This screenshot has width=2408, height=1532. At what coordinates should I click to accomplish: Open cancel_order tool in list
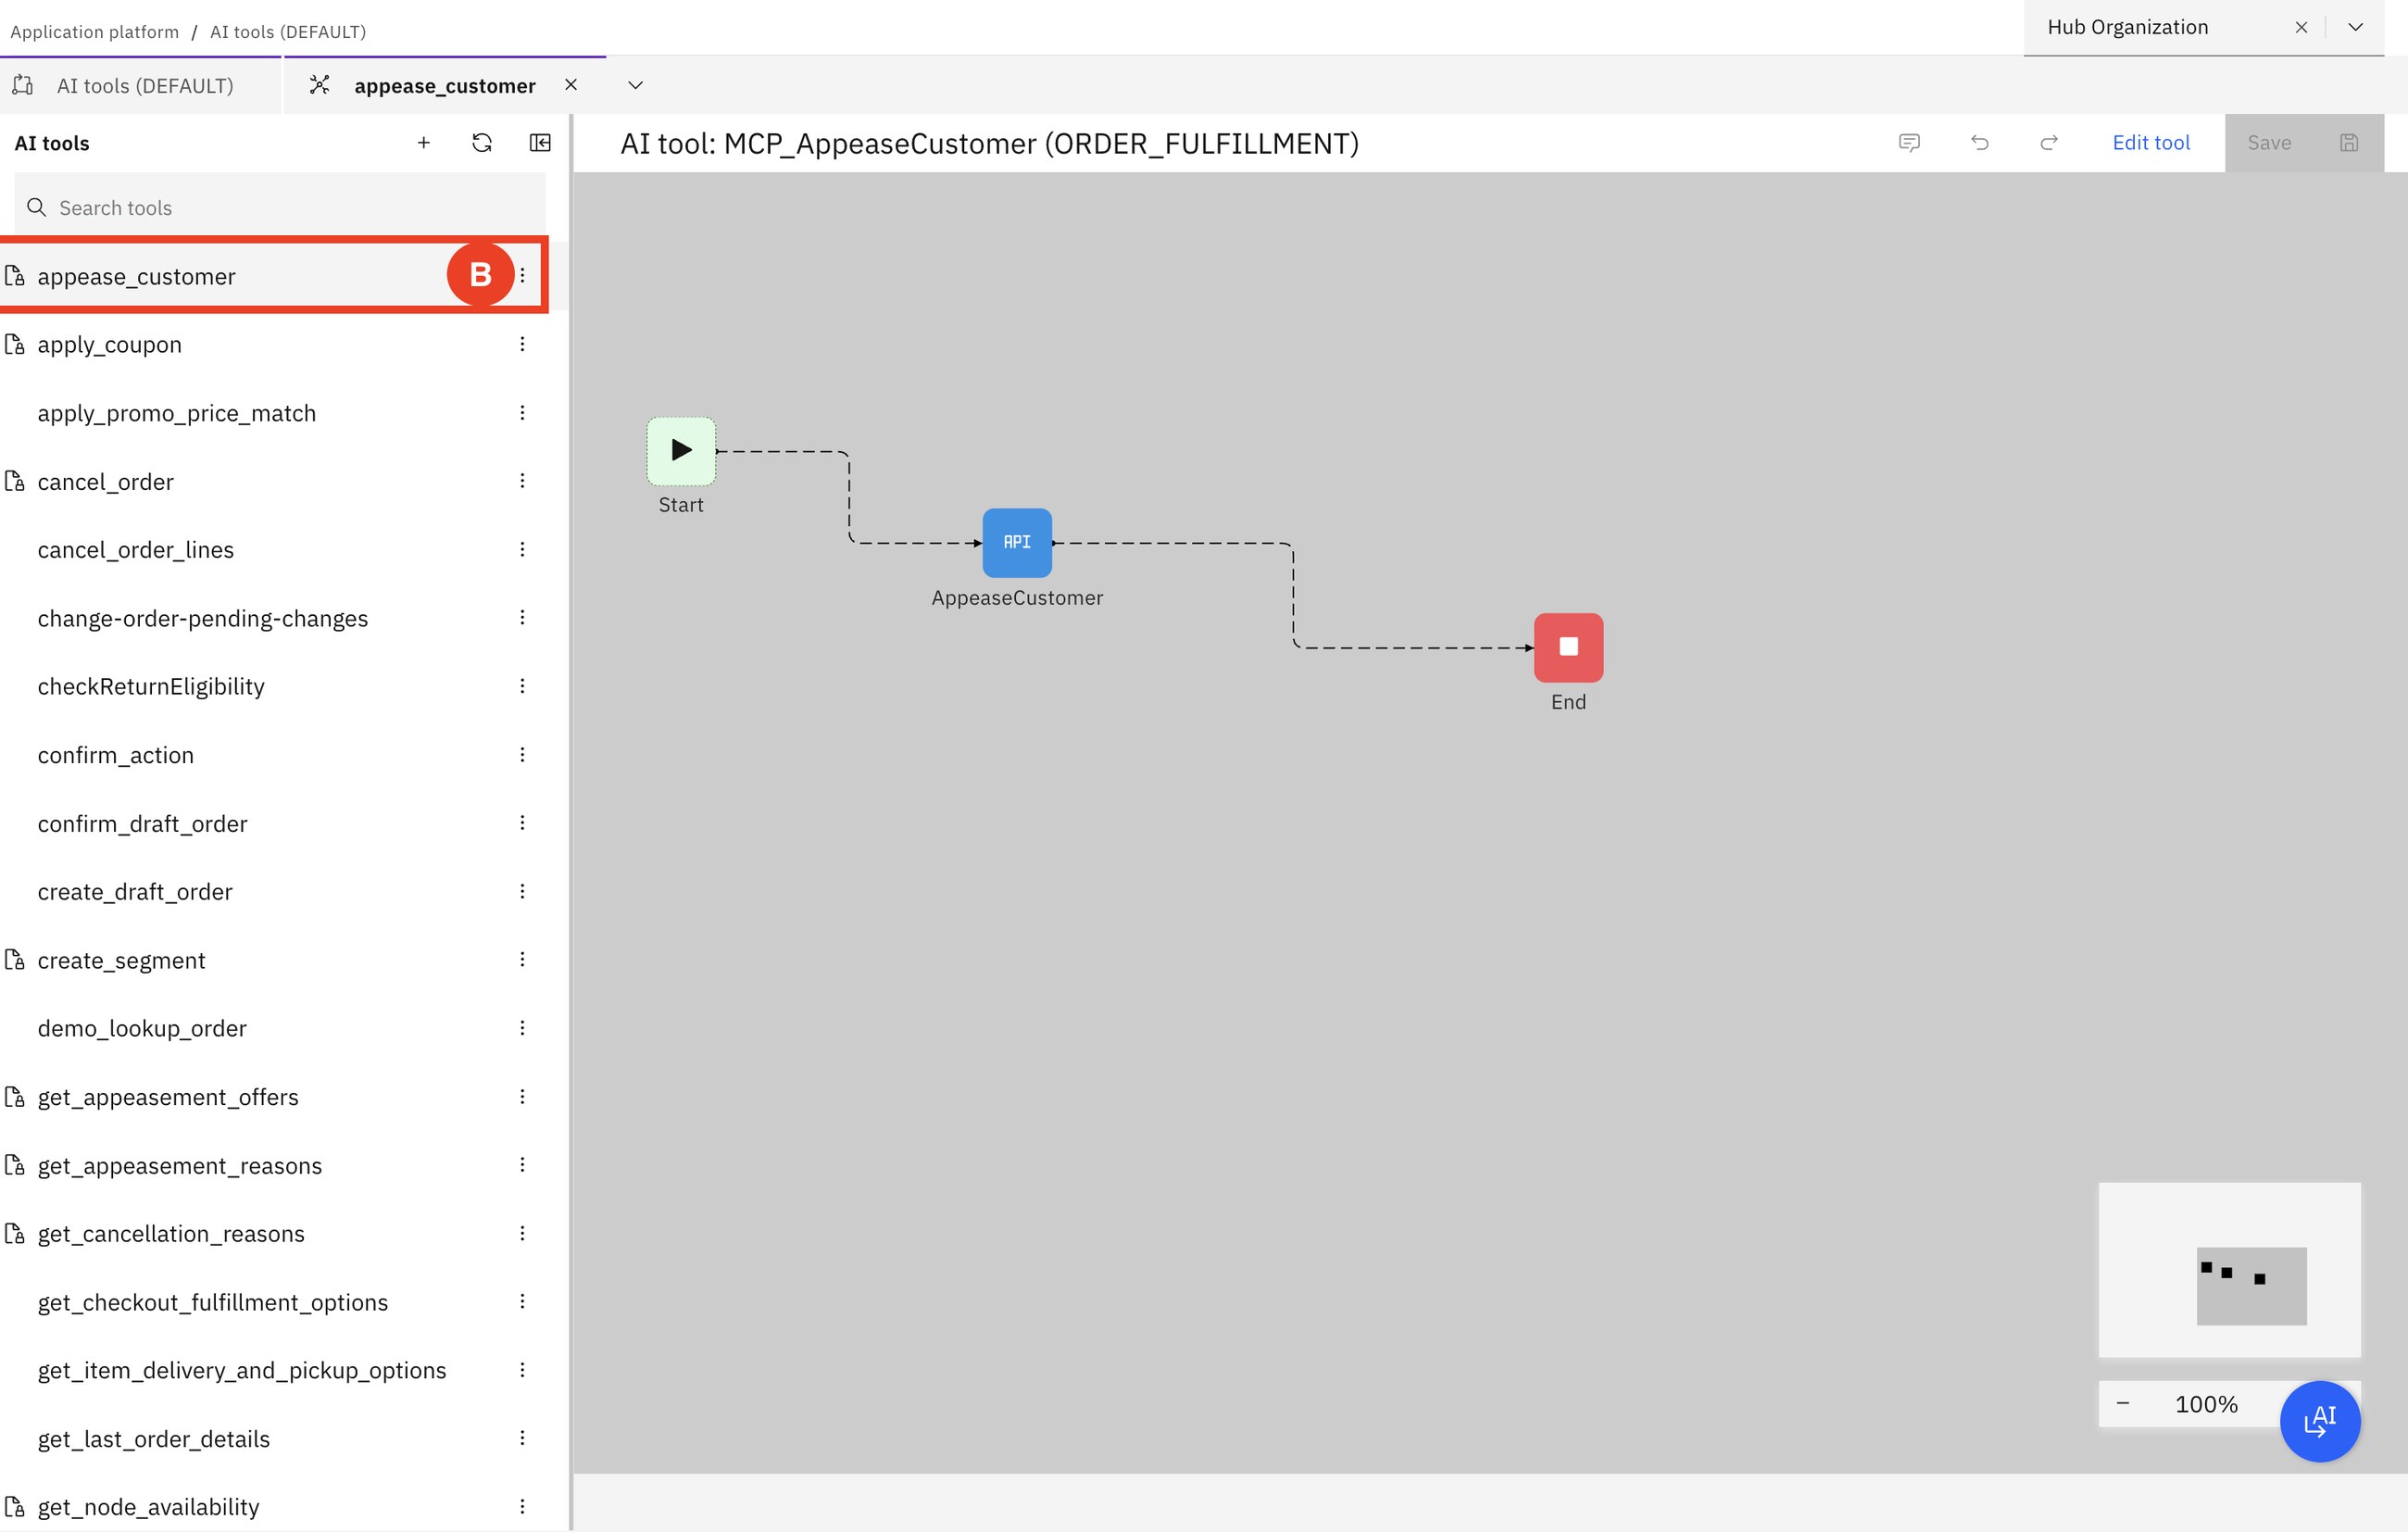[105, 482]
